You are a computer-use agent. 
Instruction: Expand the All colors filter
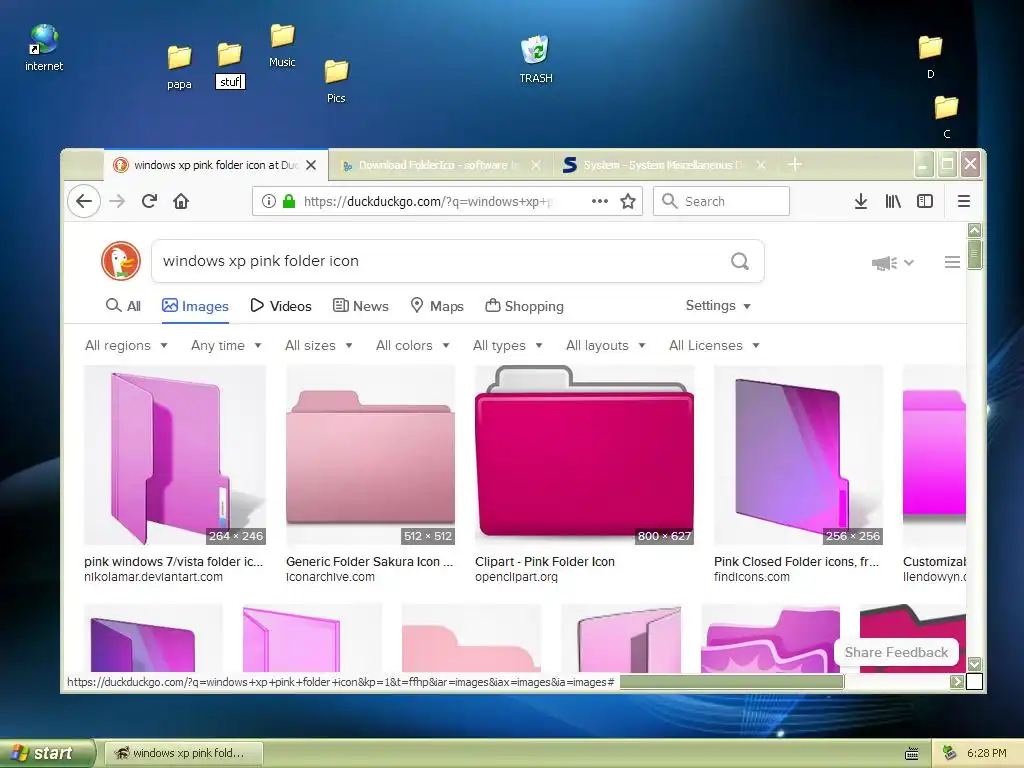(x=412, y=345)
